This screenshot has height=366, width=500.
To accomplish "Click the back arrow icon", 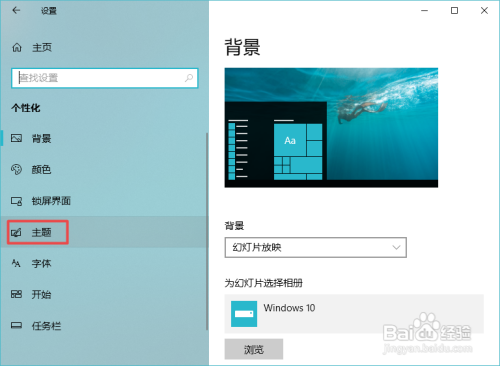I will (x=16, y=11).
